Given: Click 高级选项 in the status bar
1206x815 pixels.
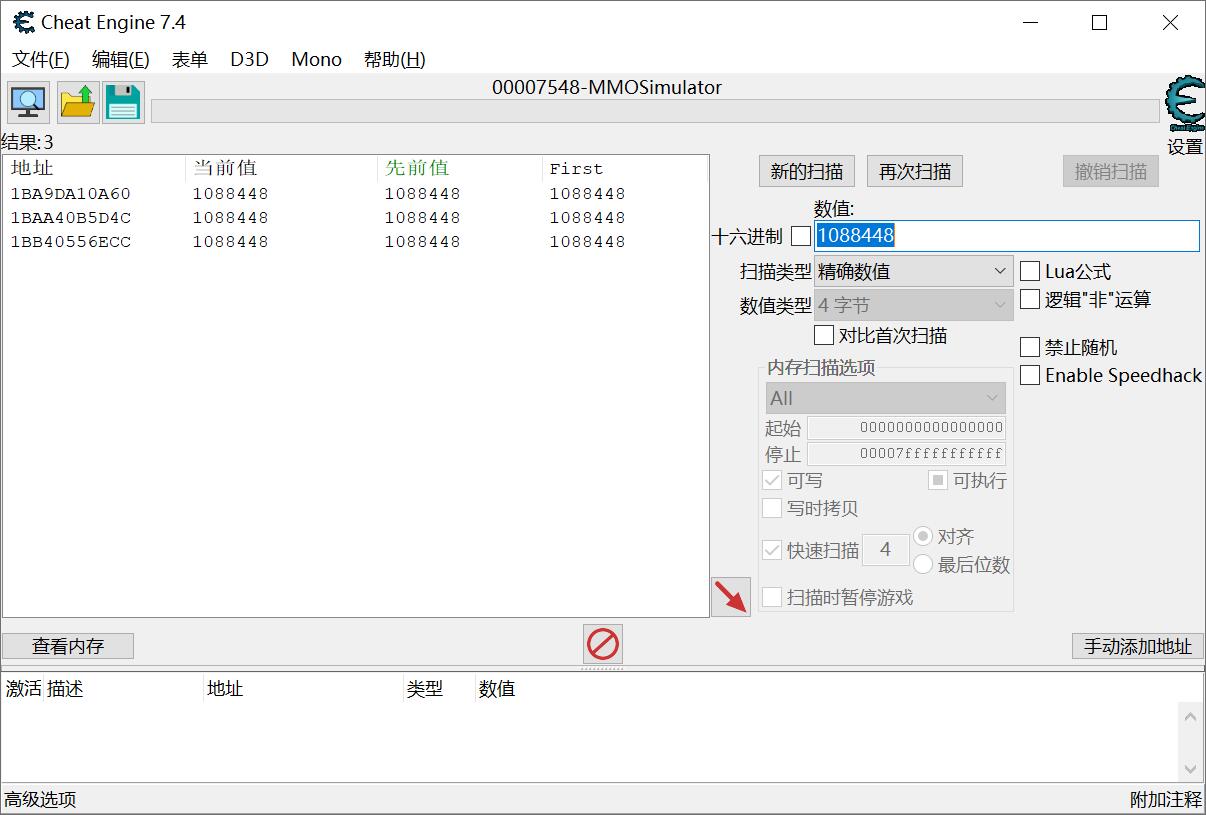Looking at the screenshot, I should pos(40,800).
